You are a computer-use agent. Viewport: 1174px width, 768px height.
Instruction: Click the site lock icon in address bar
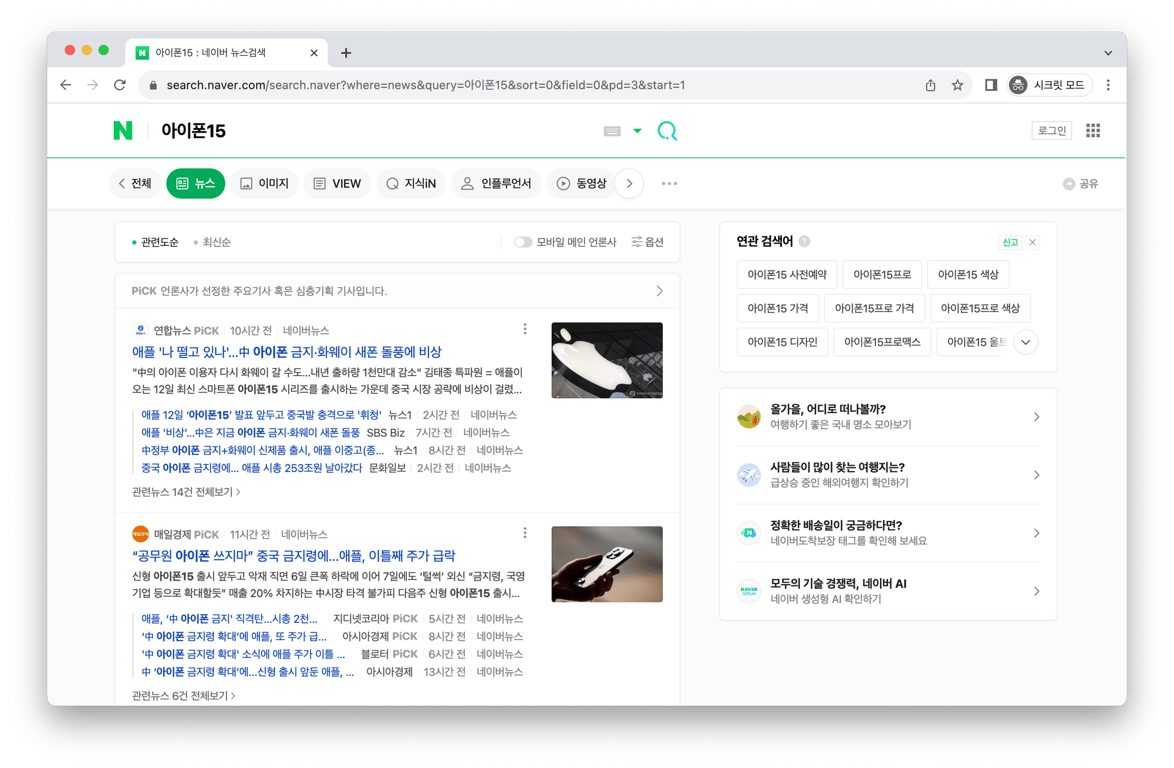pyautogui.click(x=153, y=85)
